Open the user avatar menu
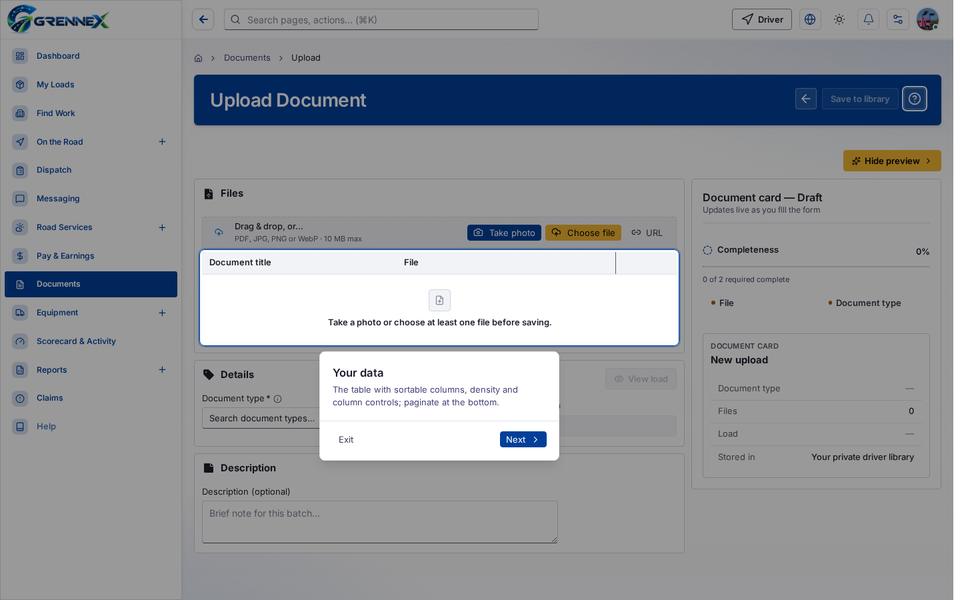This screenshot has width=960, height=600. (x=928, y=20)
